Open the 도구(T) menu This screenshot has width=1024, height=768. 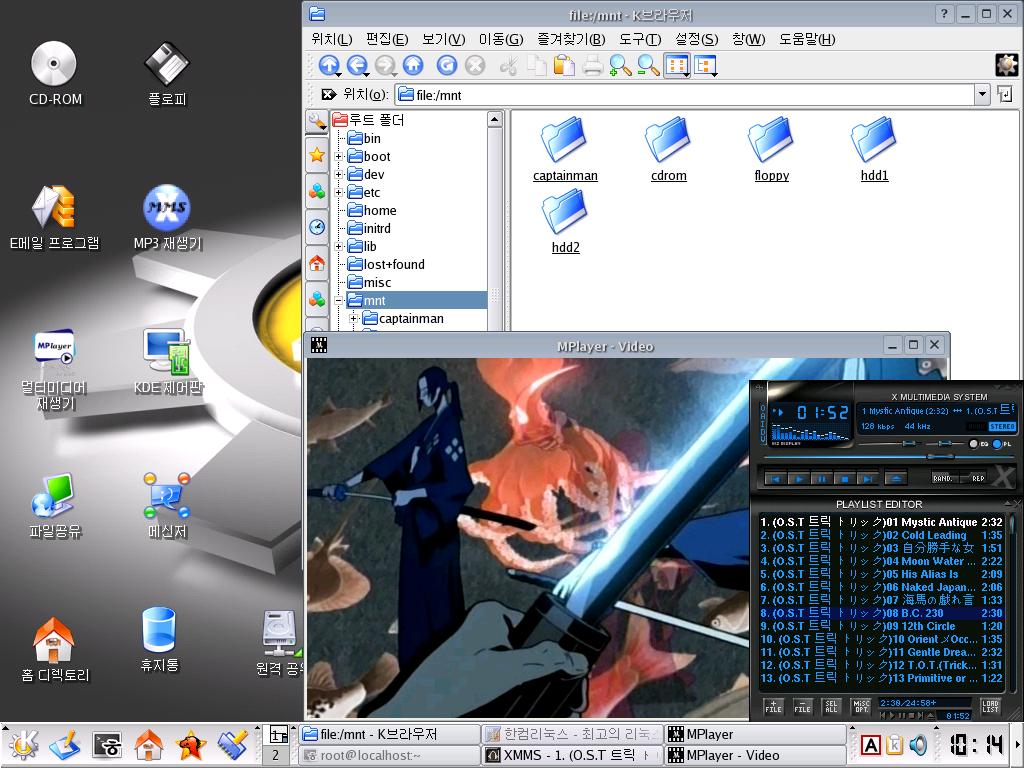640,39
